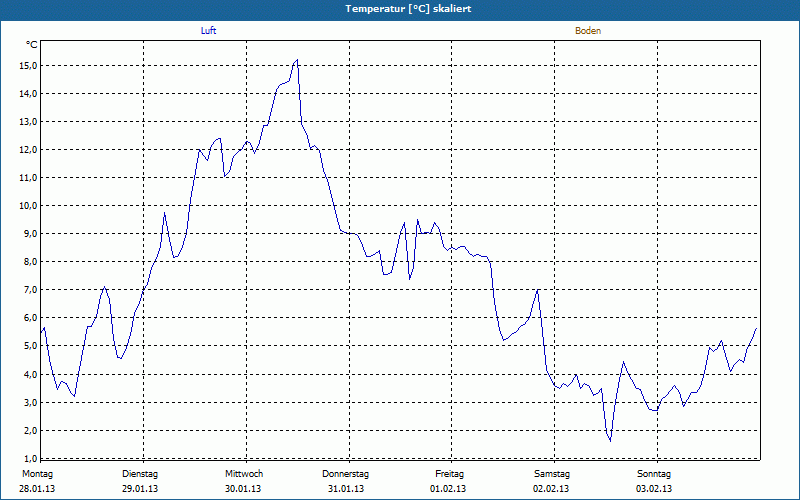Click the 'Luft' legend label
This screenshot has width=800, height=500.
pyautogui.click(x=208, y=31)
